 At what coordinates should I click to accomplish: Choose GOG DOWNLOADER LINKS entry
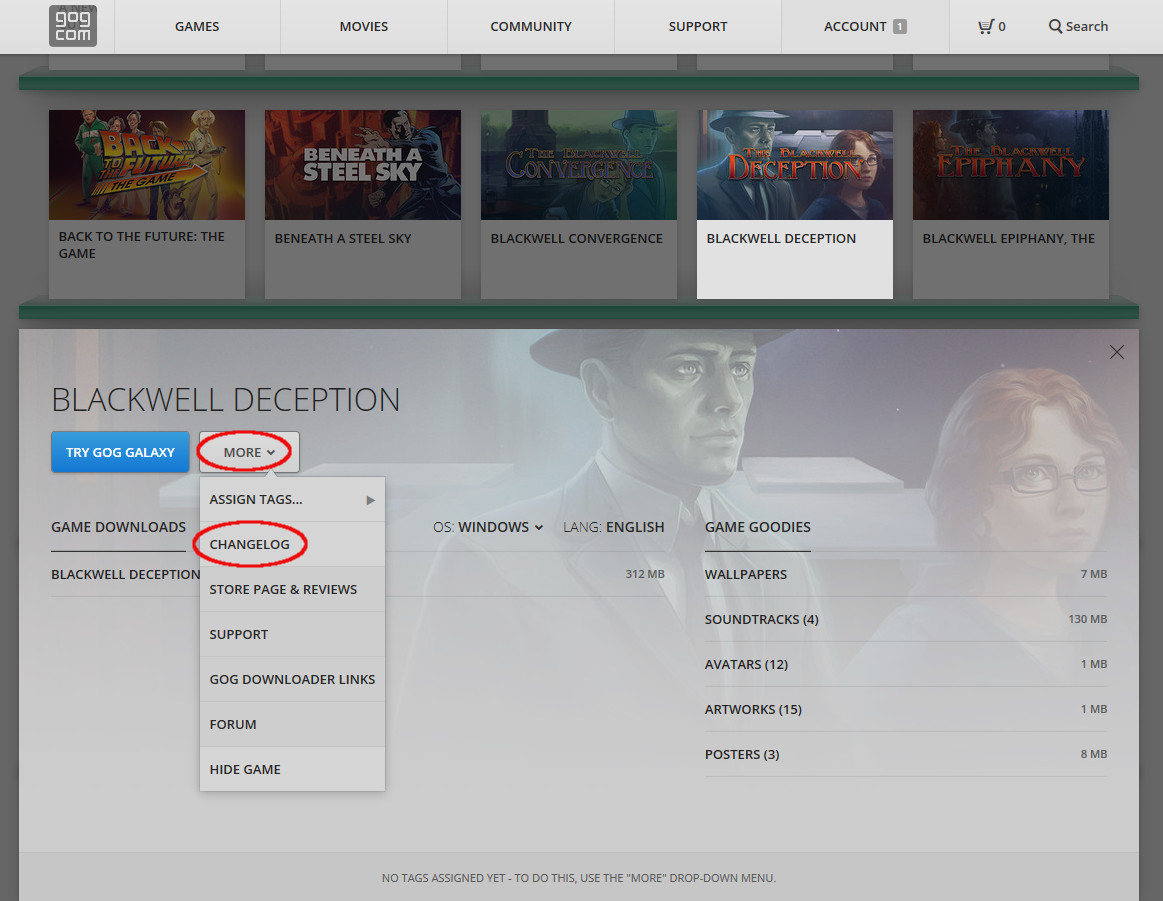[x=292, y=679]
